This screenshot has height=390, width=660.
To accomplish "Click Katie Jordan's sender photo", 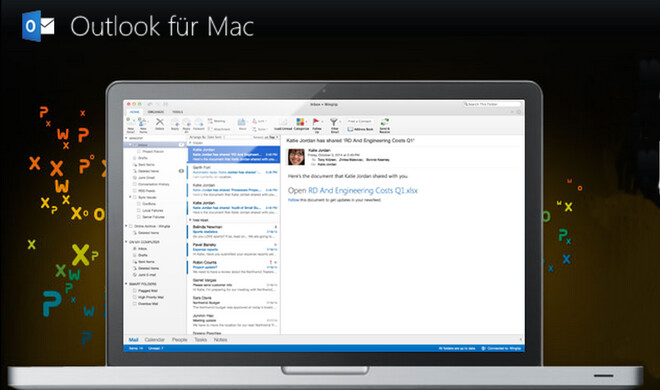I will (x=296, y=157).
